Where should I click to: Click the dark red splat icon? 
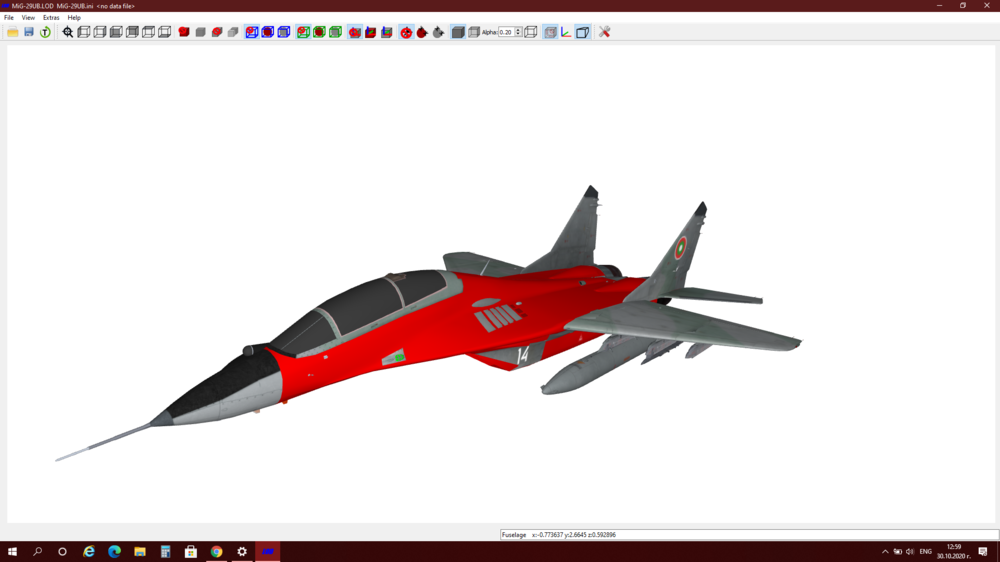click(x=422, y=32)
